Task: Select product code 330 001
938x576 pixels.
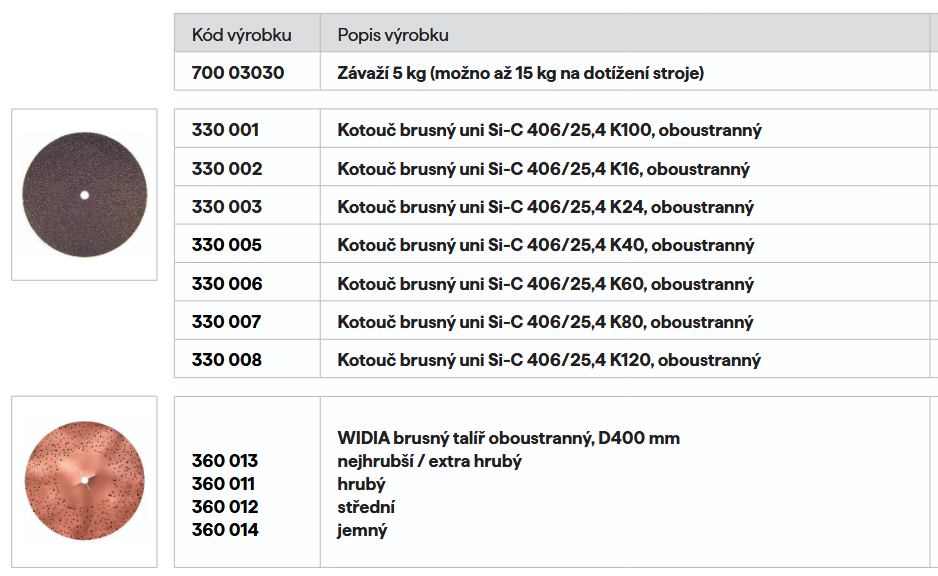Action: 225,130
